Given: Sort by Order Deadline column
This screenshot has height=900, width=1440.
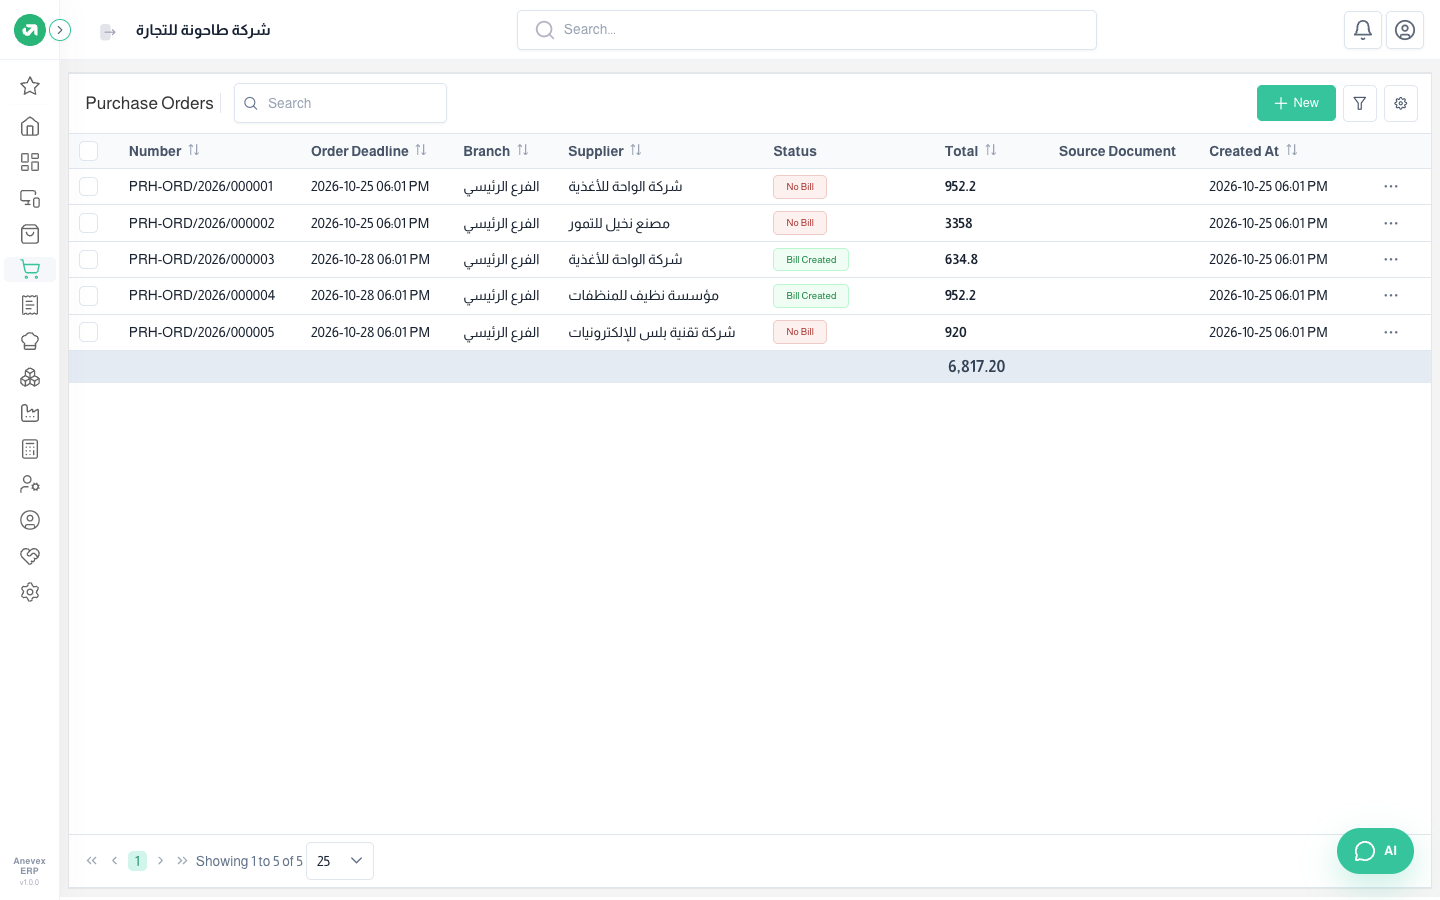Looking at the screenshot, I should (x=421, y=150).
